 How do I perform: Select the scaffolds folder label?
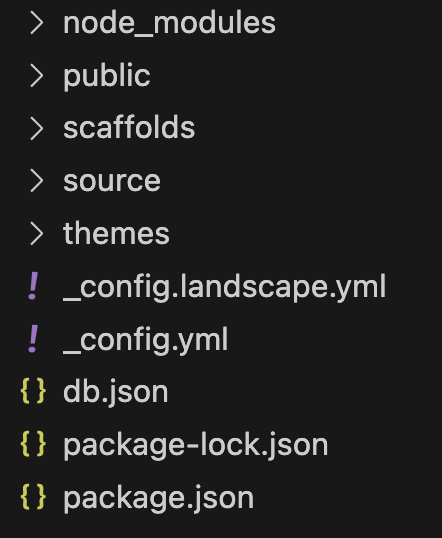pyautogui.click(x=129, y=127)
